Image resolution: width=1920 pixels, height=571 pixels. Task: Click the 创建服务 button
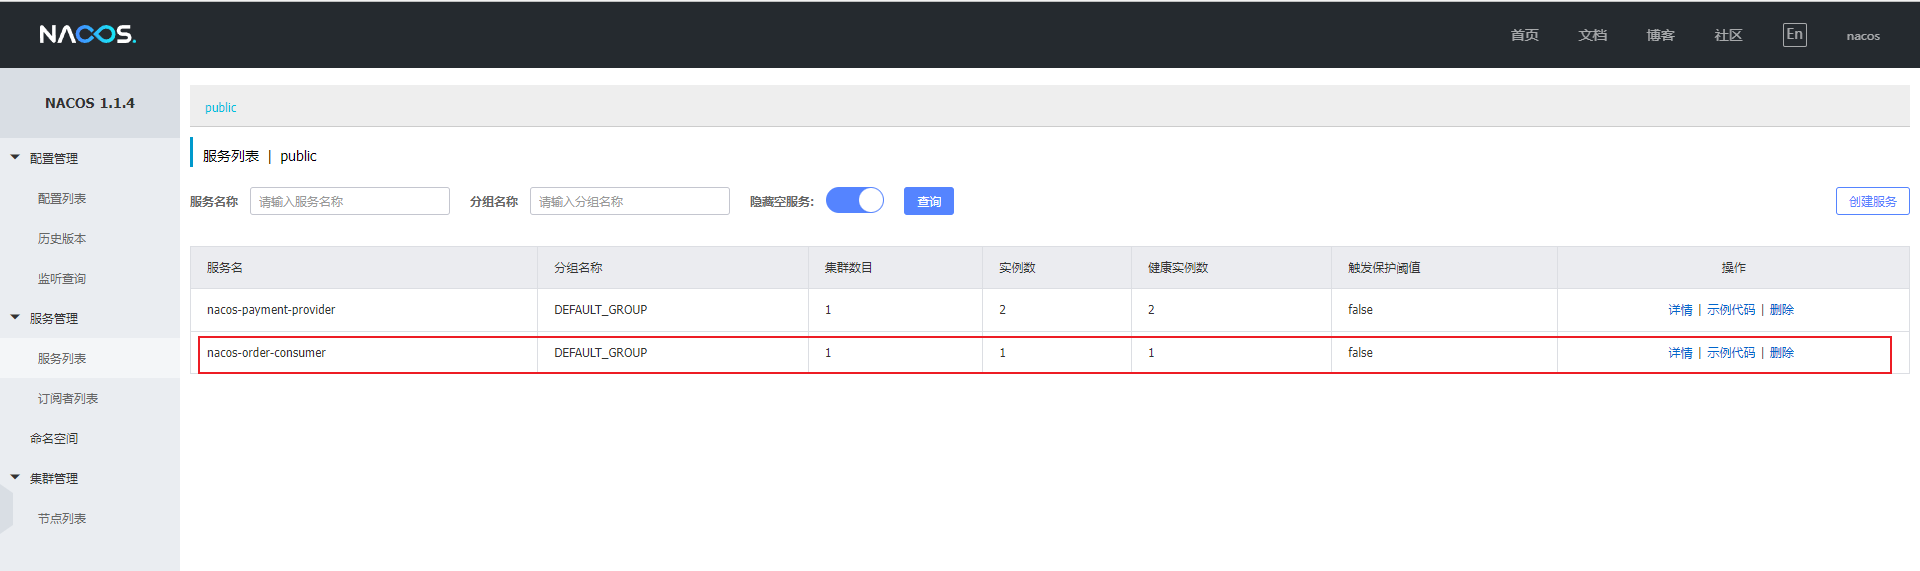(1873, 201)
